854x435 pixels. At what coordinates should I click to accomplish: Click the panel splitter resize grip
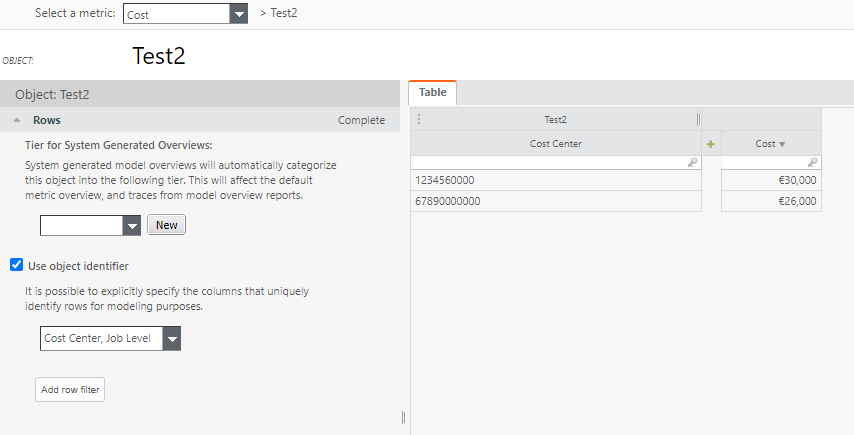pyautogui.click(x=403, y=417)
